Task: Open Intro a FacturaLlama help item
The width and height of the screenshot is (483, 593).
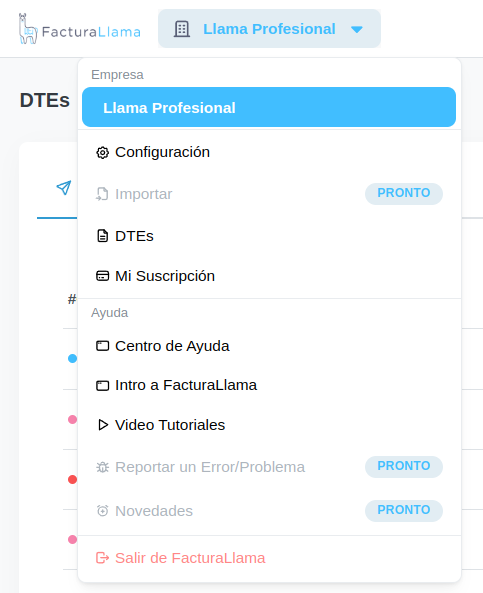Action: (269, 385)
